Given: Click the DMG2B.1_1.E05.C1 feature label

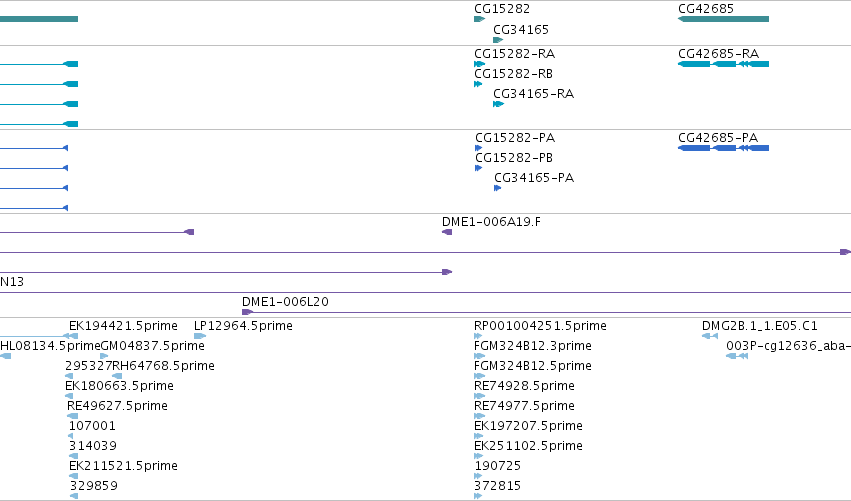Looking at the screenshot, I should coord(759,326).
